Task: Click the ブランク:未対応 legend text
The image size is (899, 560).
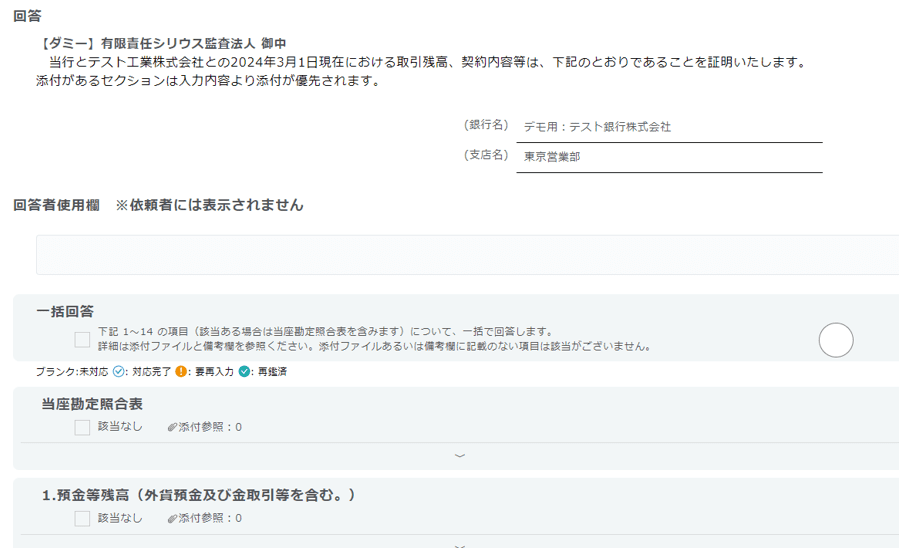Action: pos(71,371)
